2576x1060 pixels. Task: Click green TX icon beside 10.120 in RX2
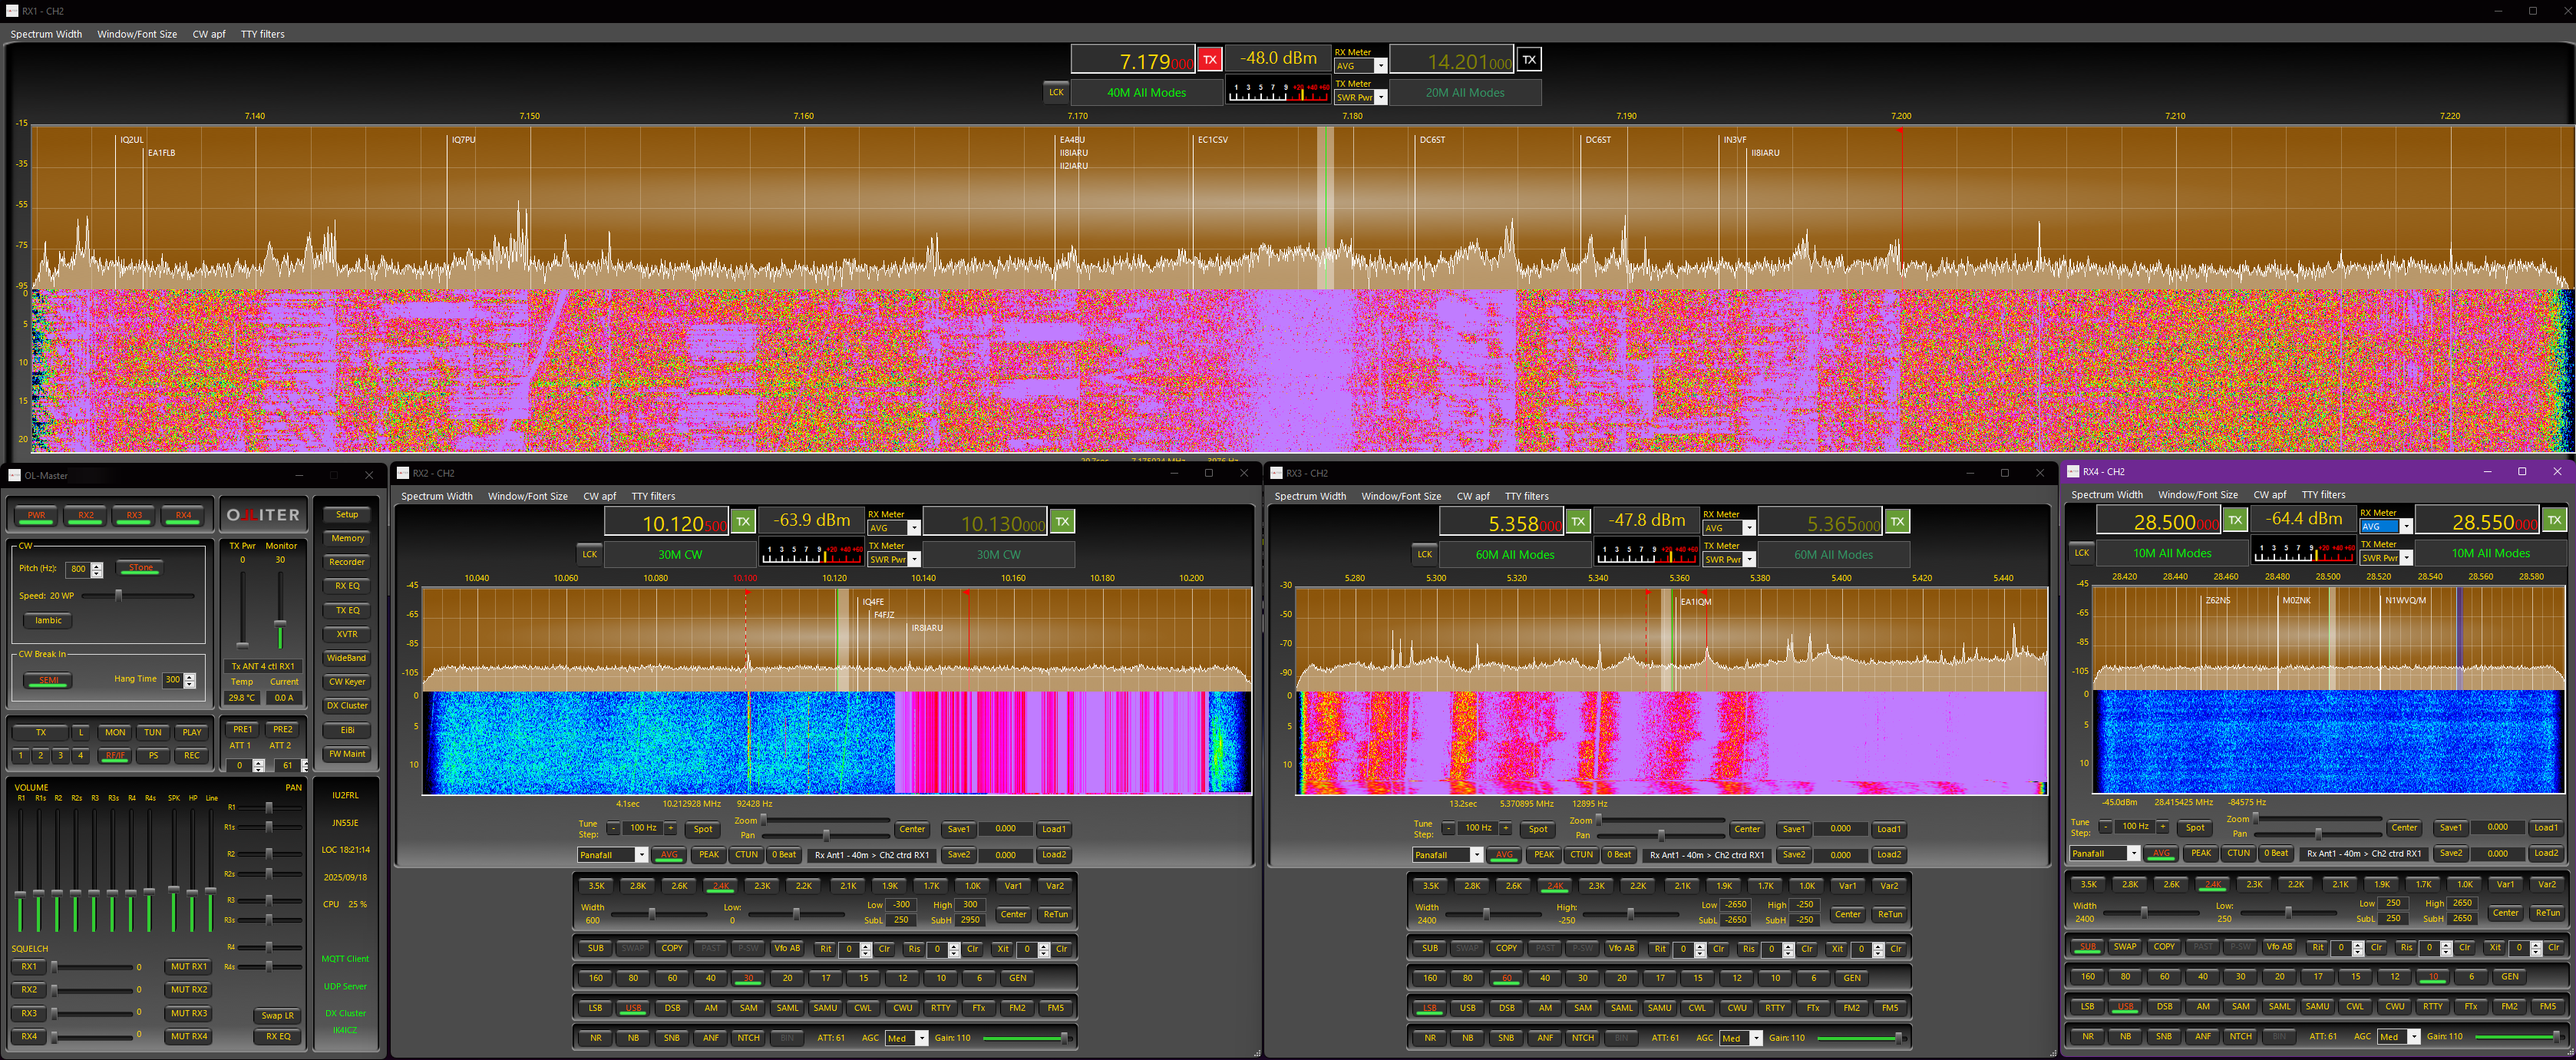(x=743, y=521)
